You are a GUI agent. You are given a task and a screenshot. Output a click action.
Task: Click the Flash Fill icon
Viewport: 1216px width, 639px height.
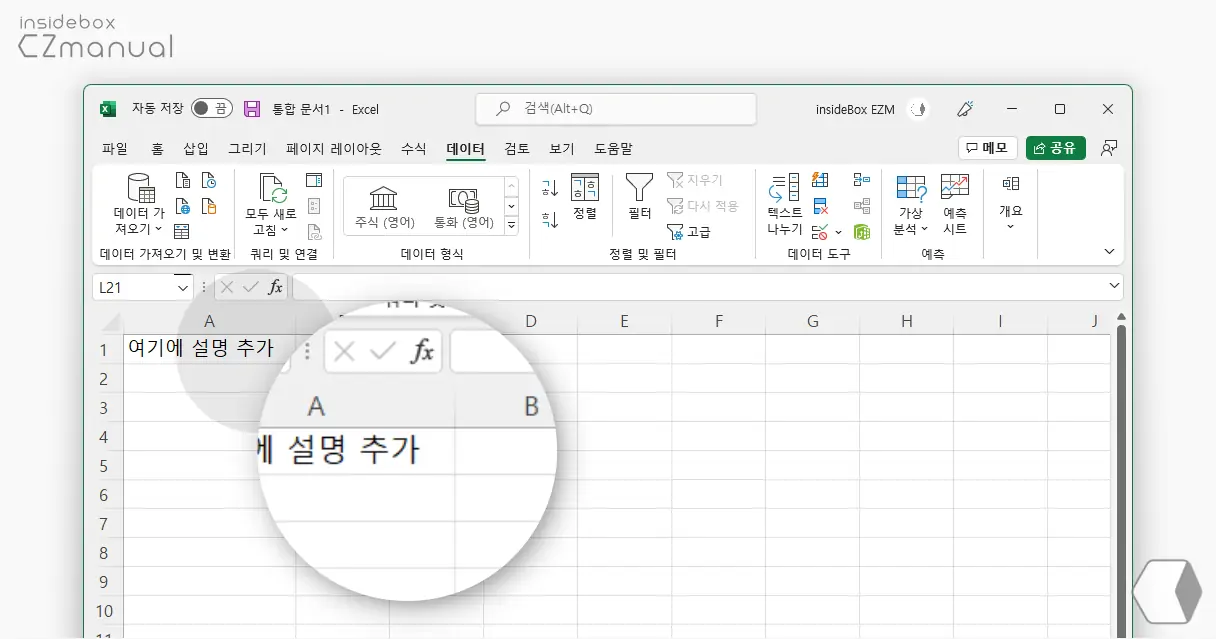[x=821, y=180]
